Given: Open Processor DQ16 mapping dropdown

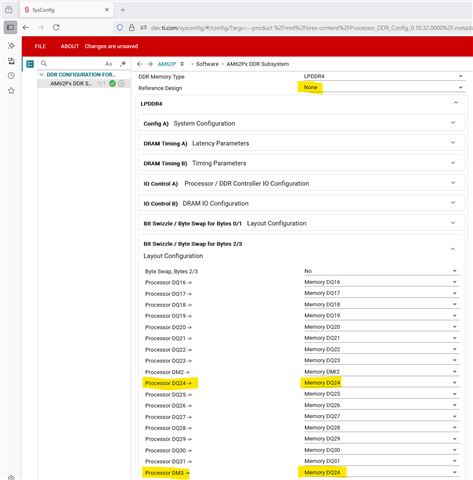Looking at the screenshot, I should click(x=382, y=282).
